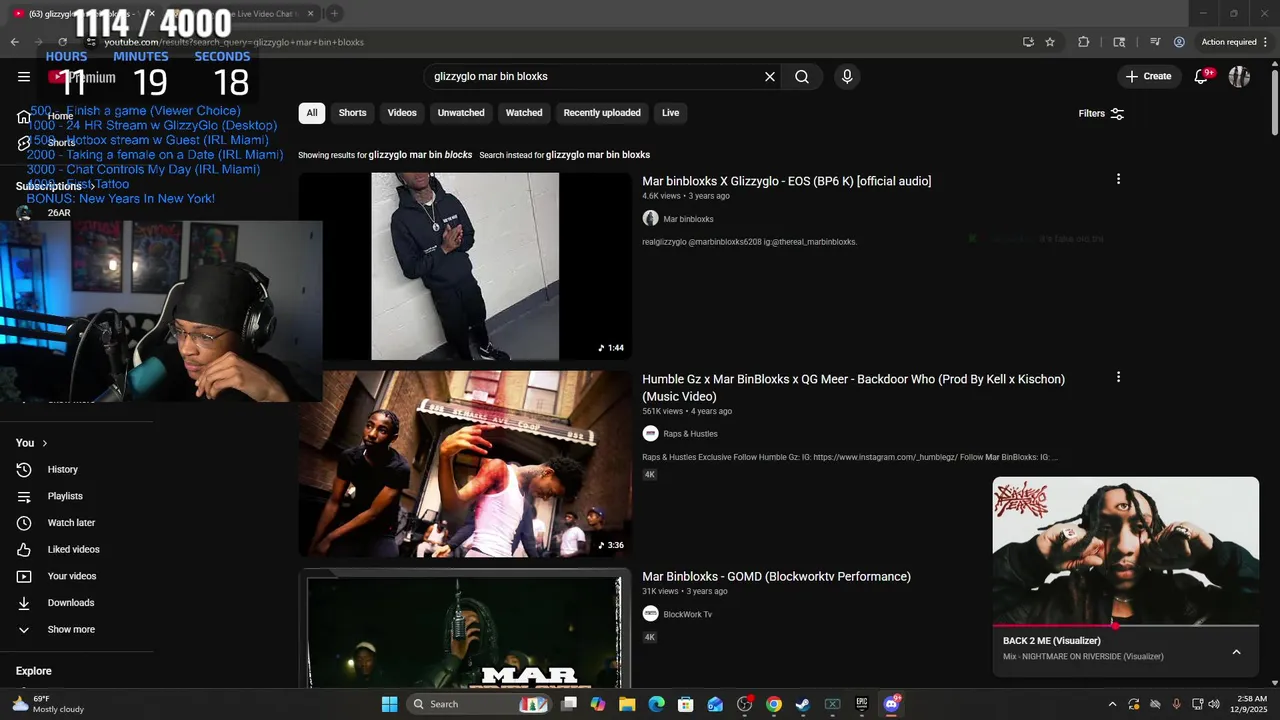Viewport: 1280px width, 720px height.
Task: Select the Live filter chip
Action: coord(670,113)
